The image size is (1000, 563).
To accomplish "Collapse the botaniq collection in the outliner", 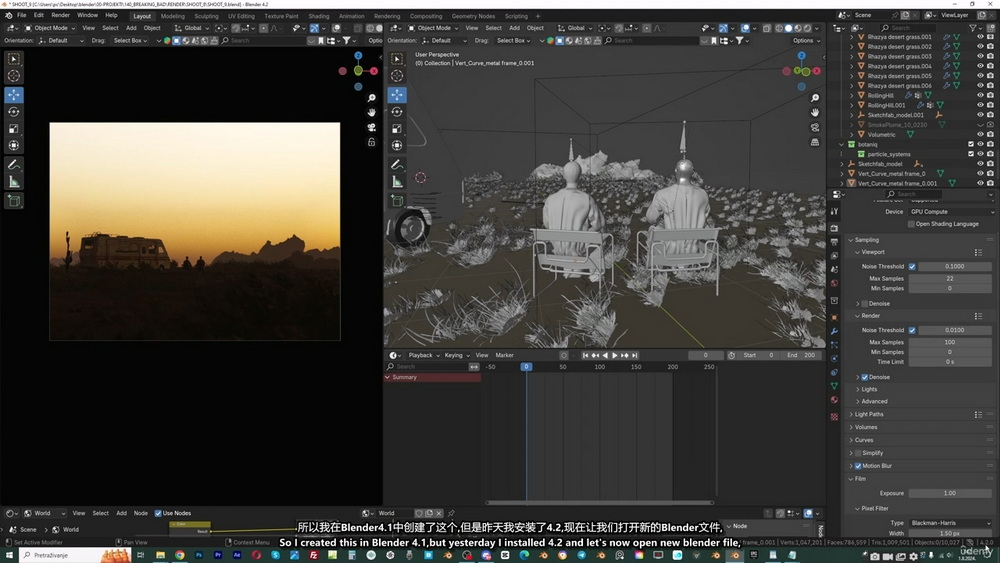I will click(x=842, y=145).
